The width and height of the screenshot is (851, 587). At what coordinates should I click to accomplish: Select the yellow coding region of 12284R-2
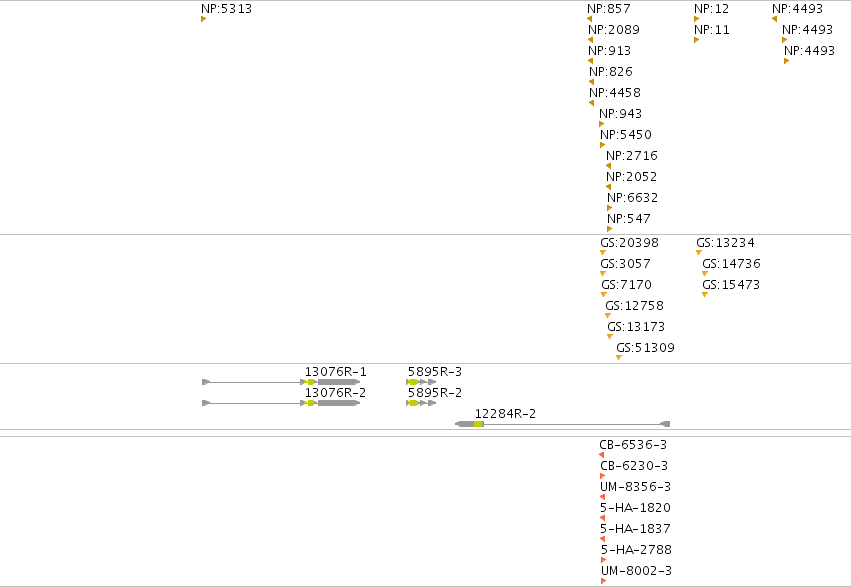pyautogui.click(x=478, y=424)
